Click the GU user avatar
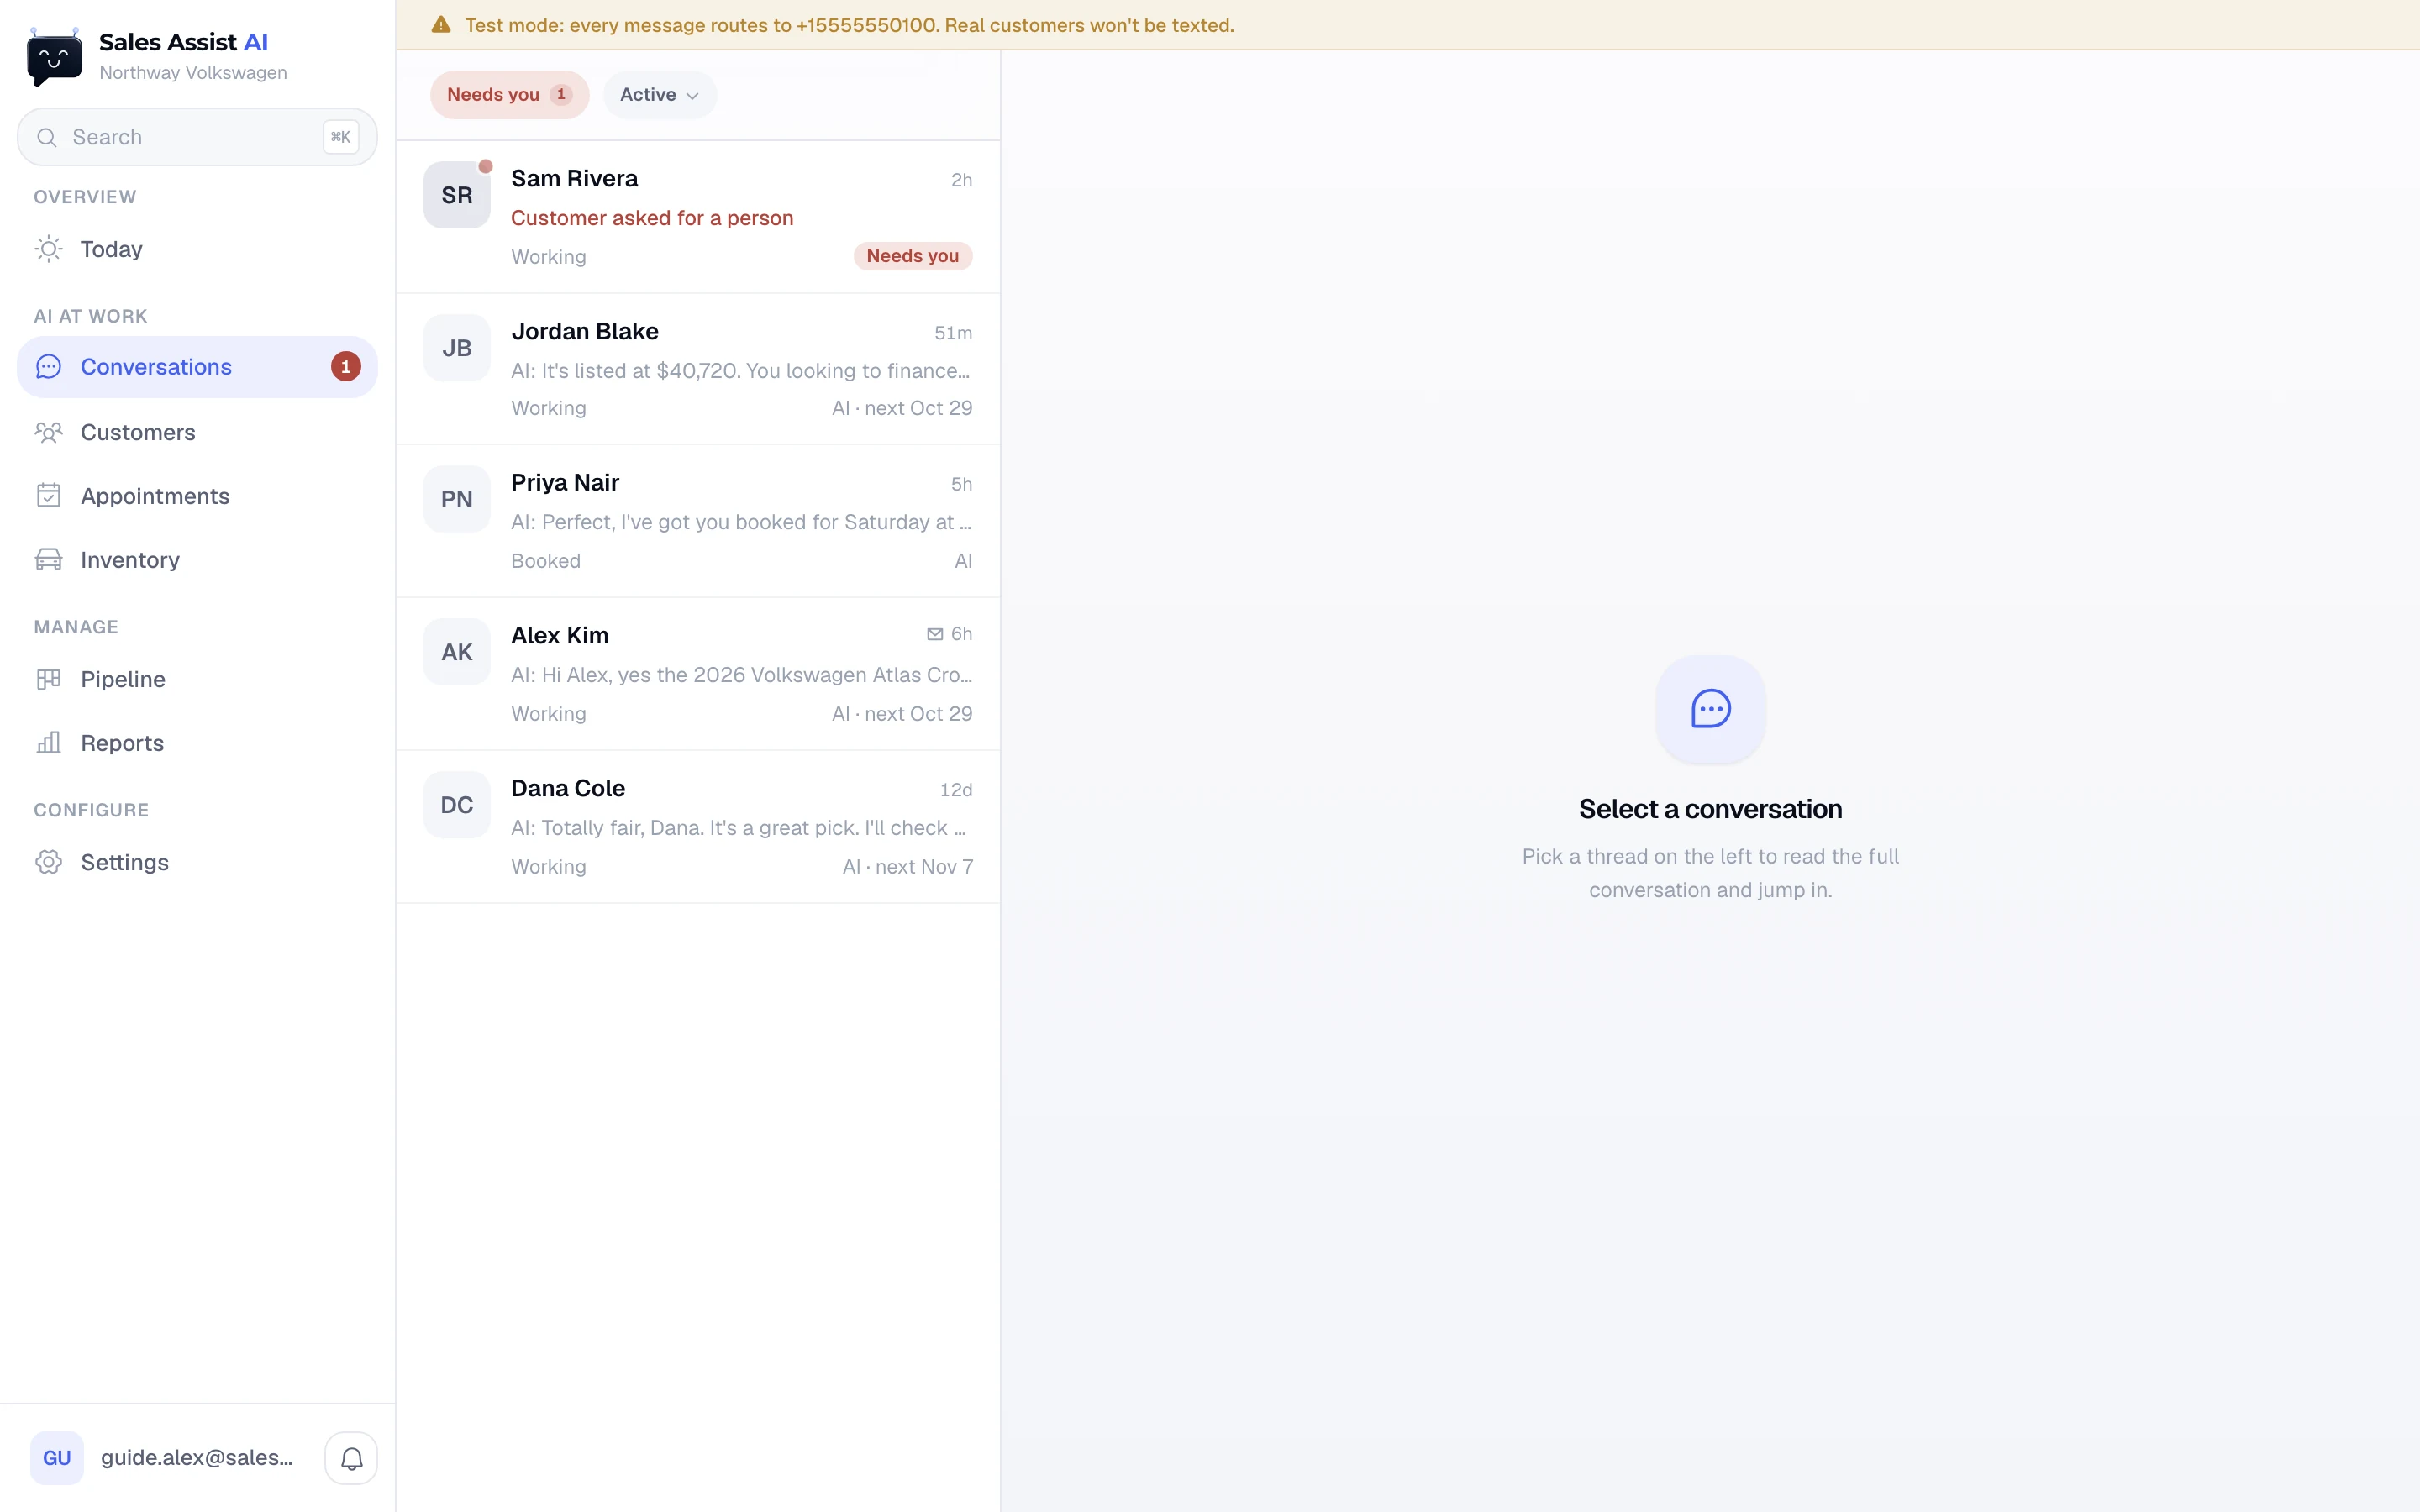Screen dimensions: 2420x1512 [57, 1458]
